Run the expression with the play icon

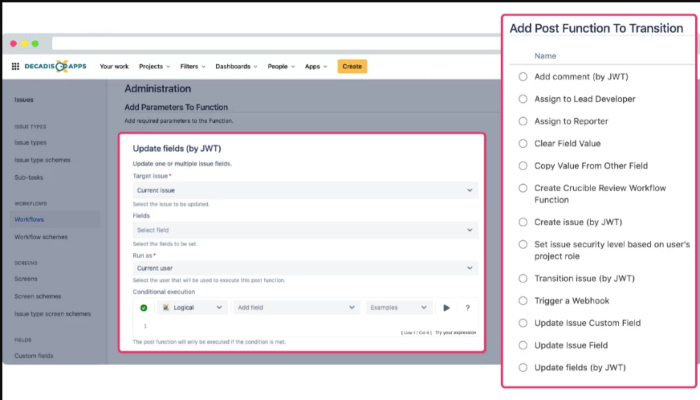[x=446, y=308]
